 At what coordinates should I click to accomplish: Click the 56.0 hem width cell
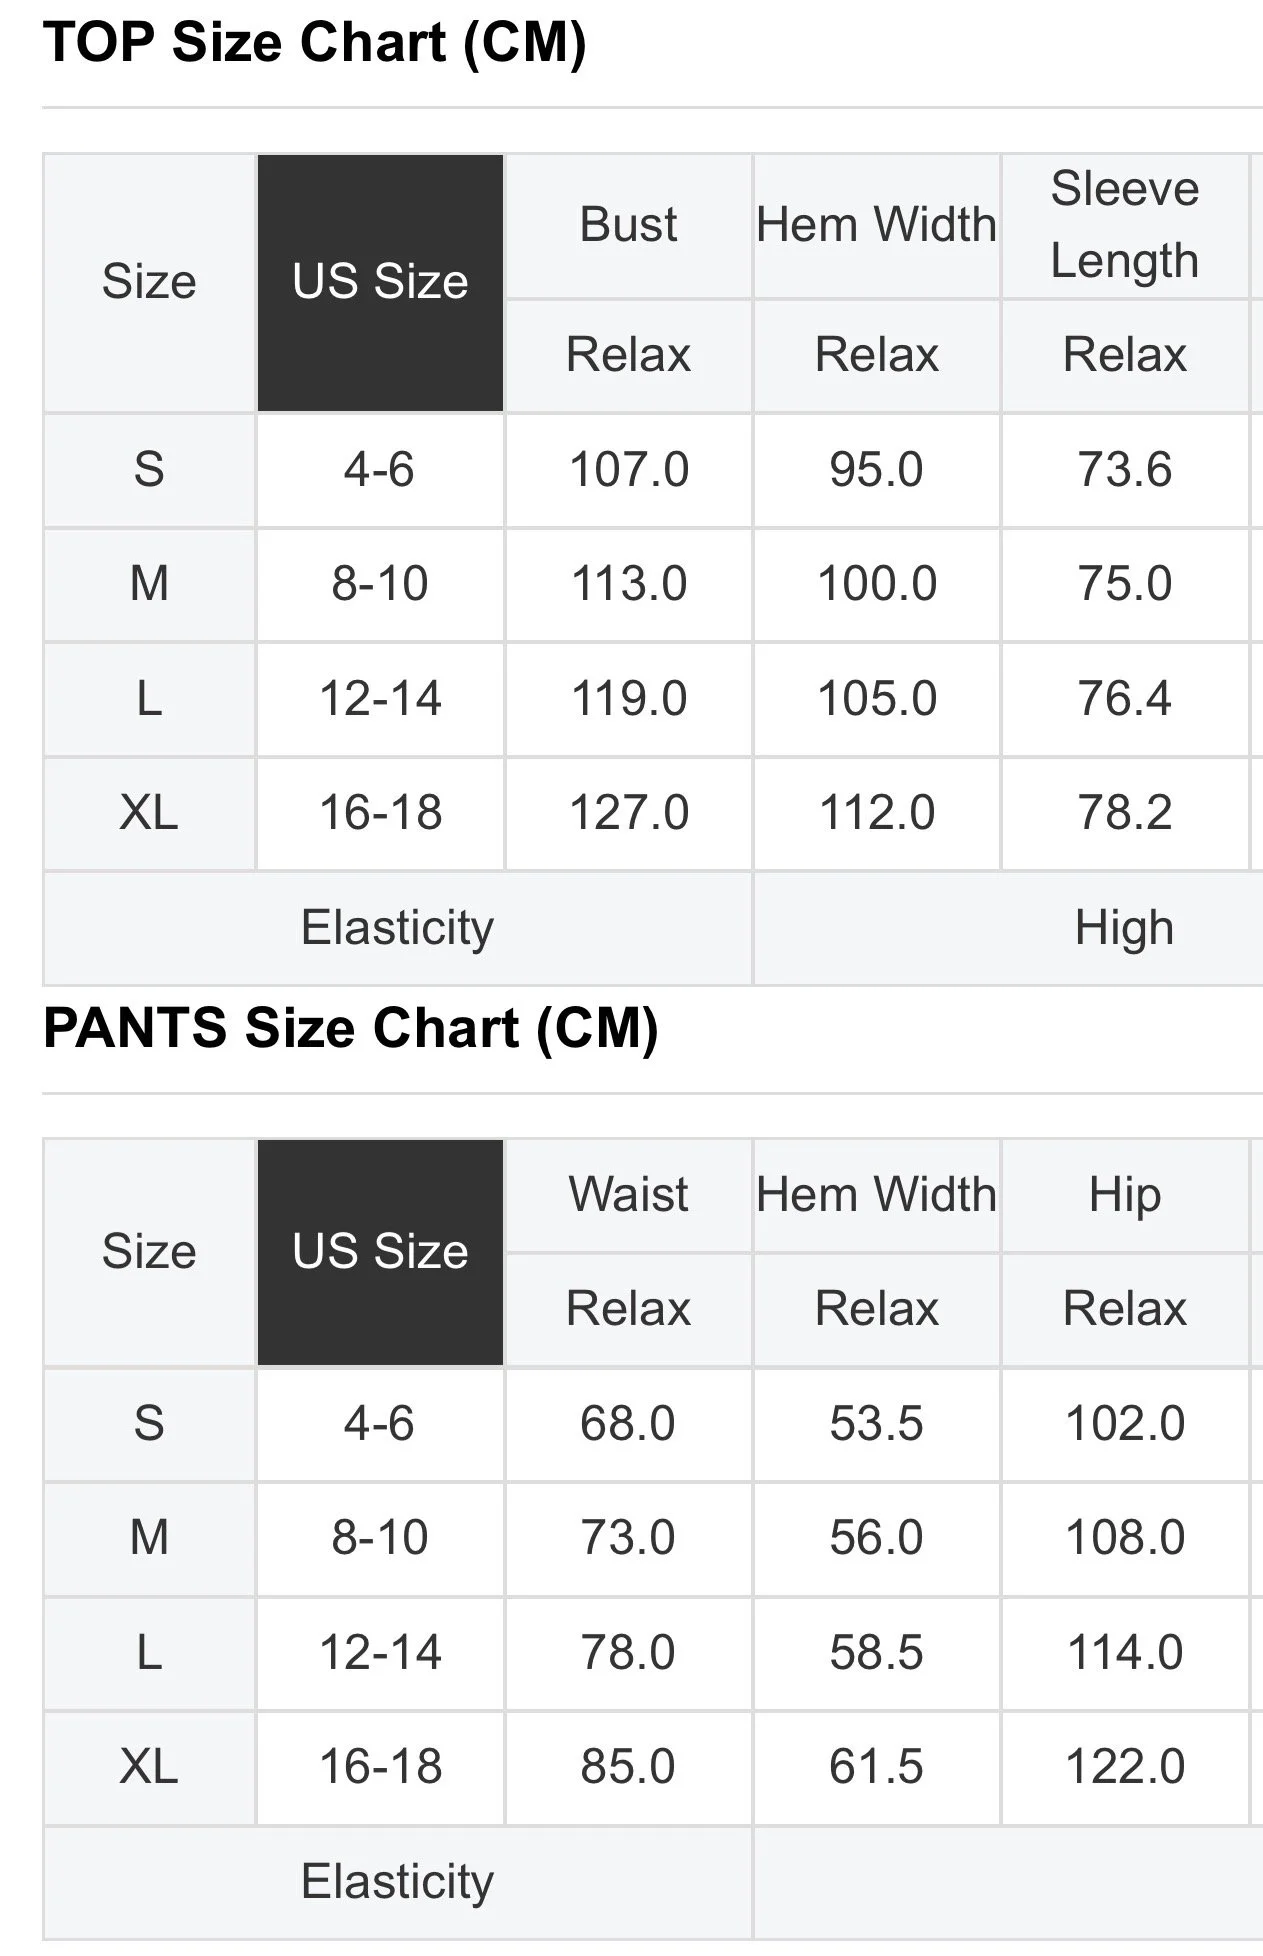[x=876, y=1538]
